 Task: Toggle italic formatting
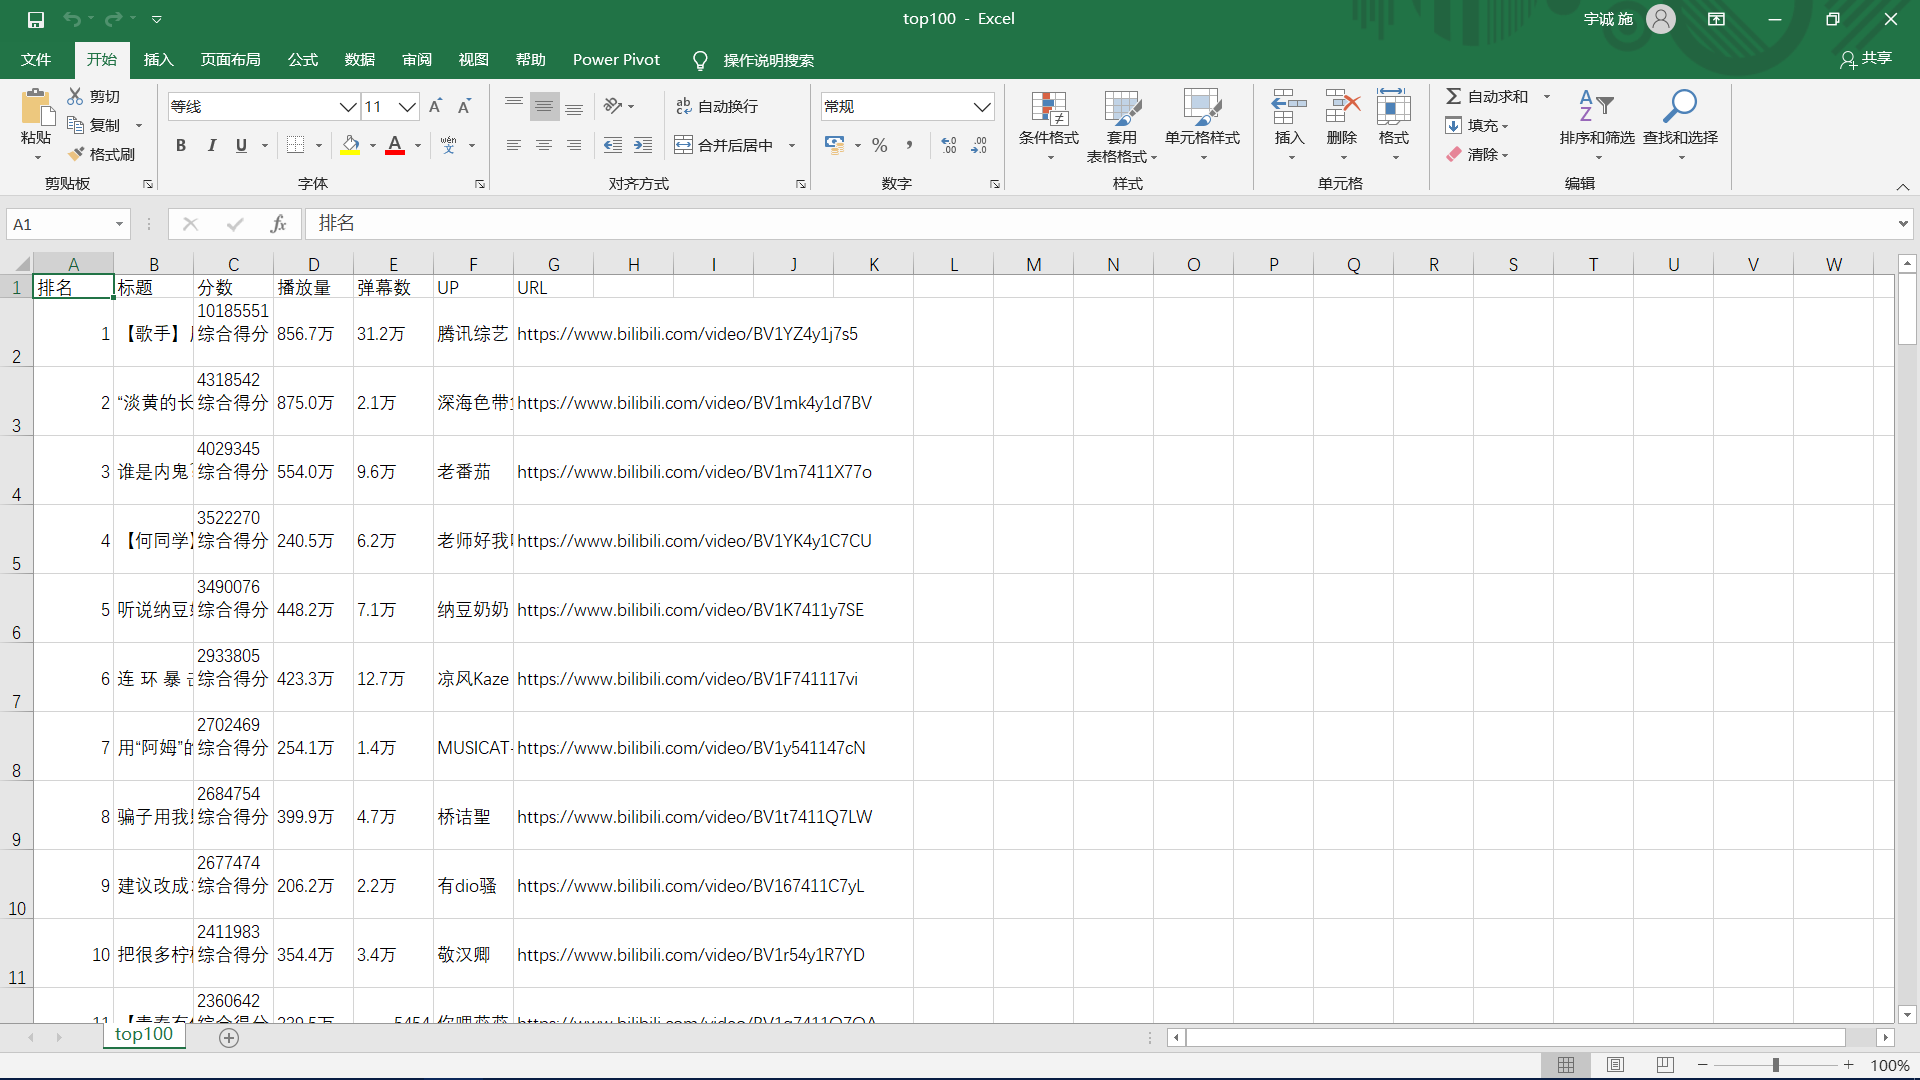212,145
